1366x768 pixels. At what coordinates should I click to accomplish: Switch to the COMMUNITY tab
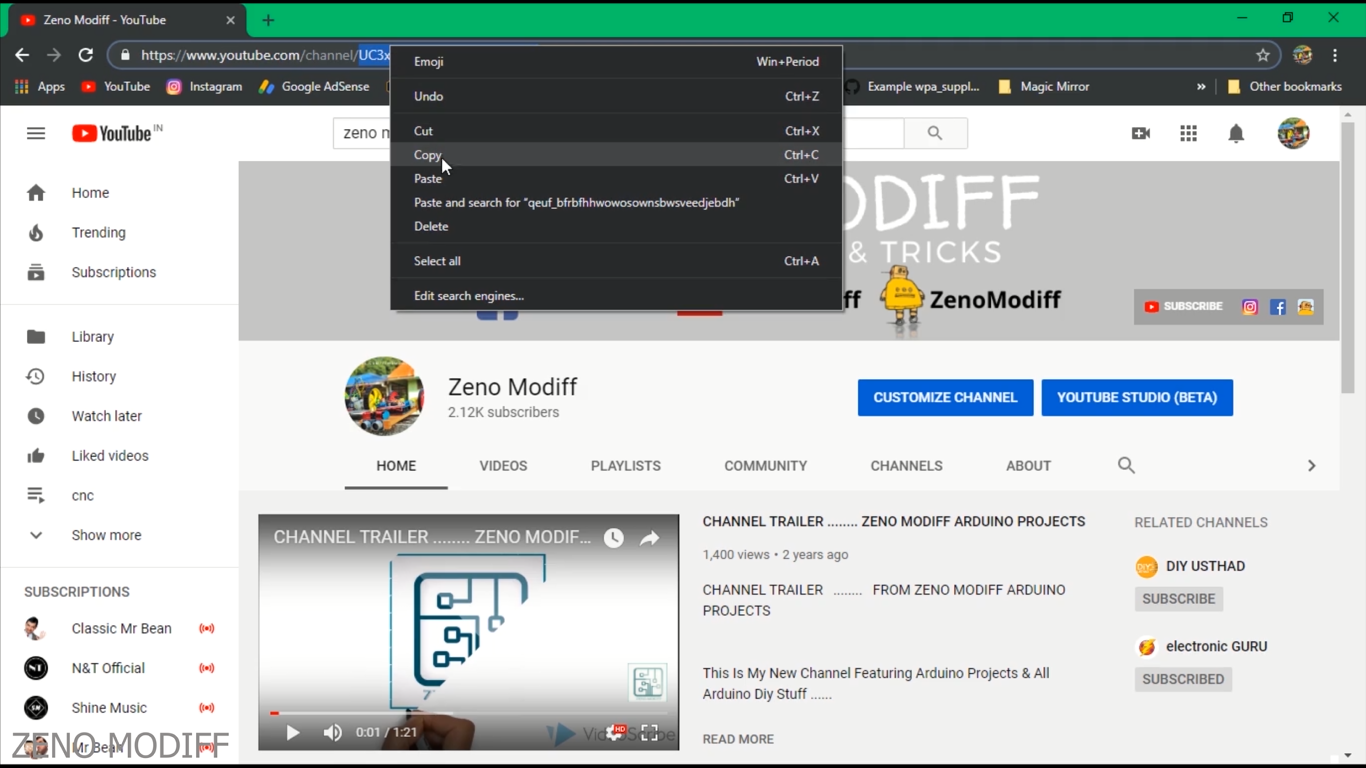(766, 466)
